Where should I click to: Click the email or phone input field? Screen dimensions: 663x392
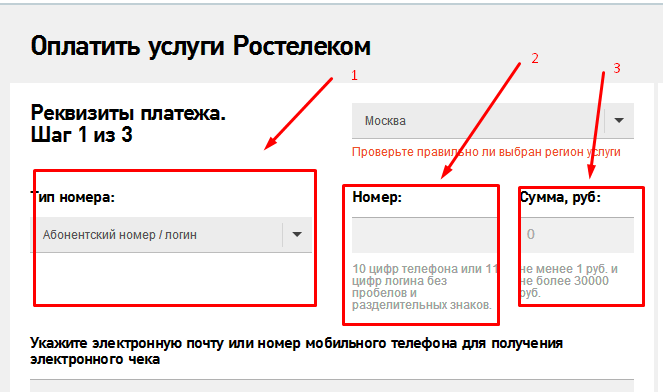(x=332, y=385)
